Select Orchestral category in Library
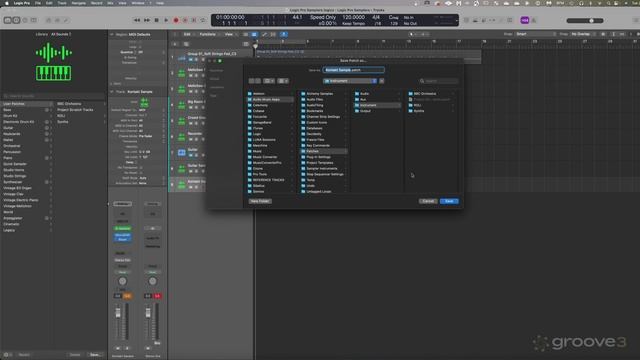 [x=27, y=146]
